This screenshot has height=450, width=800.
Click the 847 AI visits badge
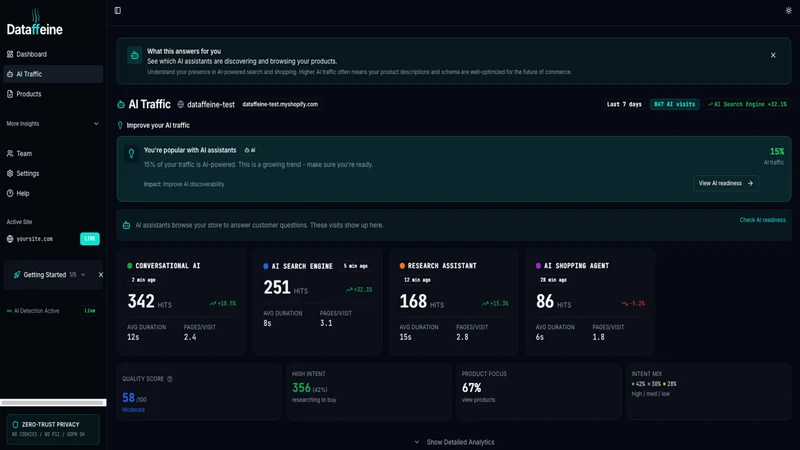[674, 104]
